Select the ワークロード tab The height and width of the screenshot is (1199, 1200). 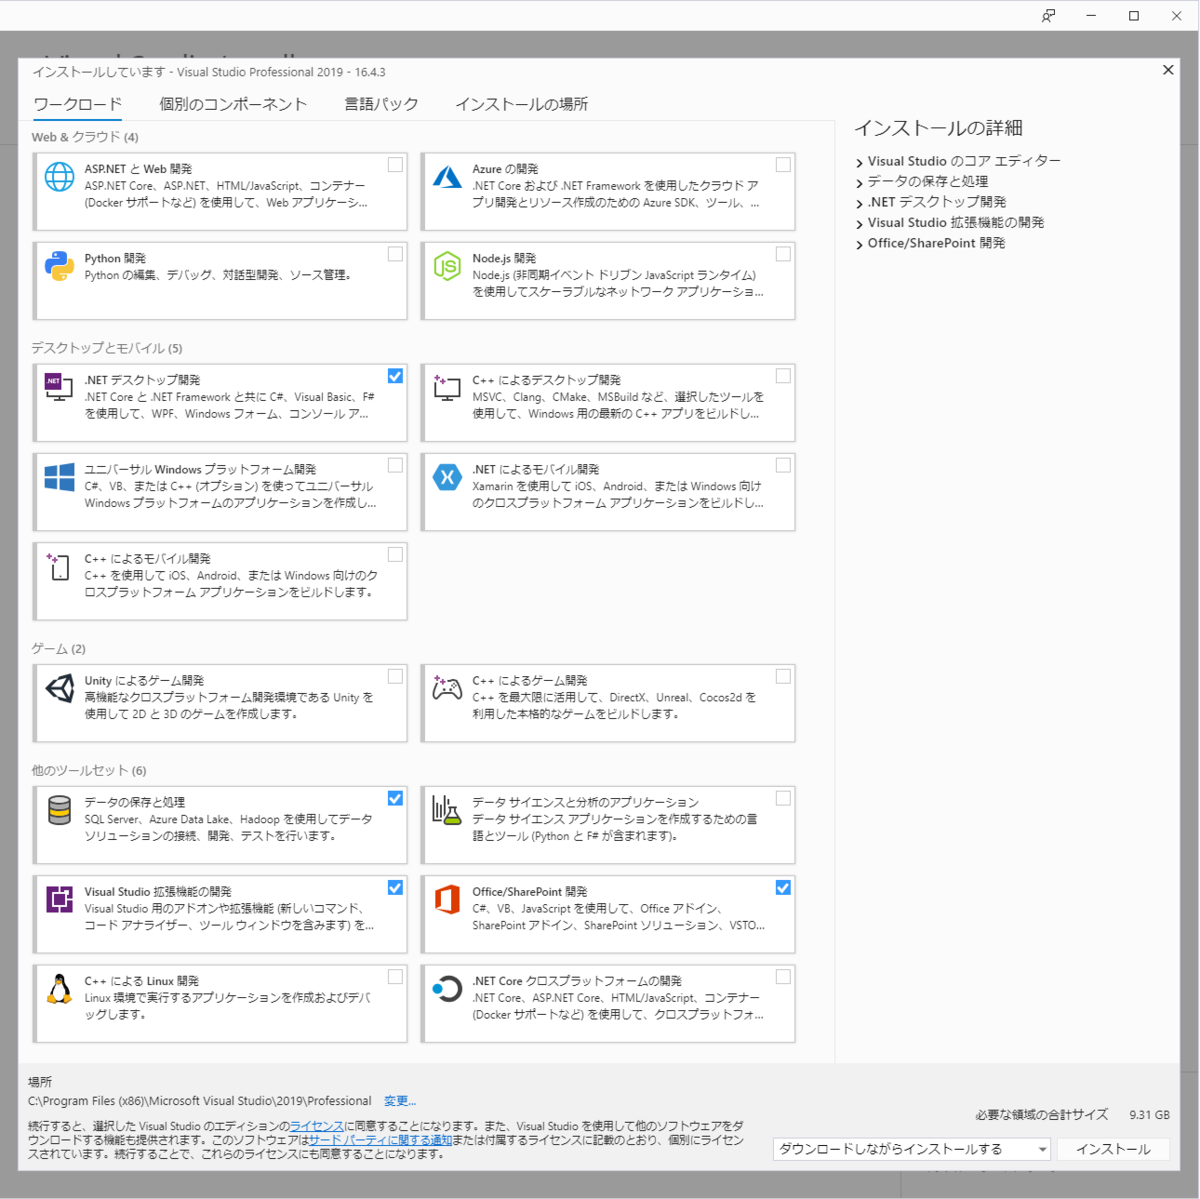(77, 104)
